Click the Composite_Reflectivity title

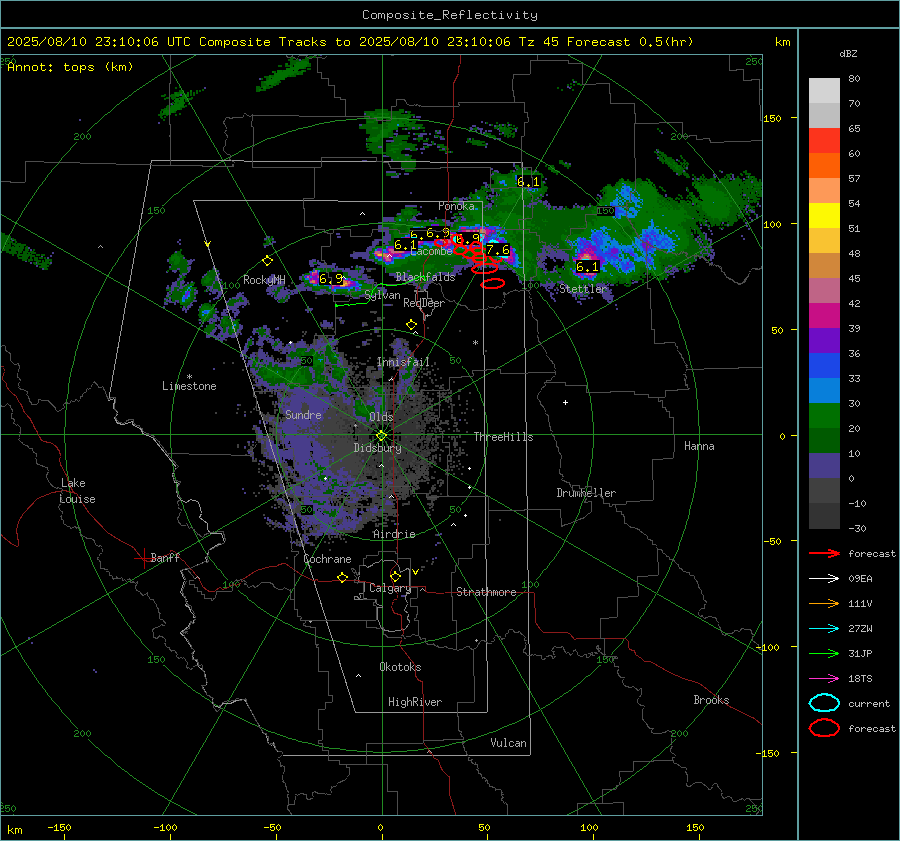(x=449, y=15)
